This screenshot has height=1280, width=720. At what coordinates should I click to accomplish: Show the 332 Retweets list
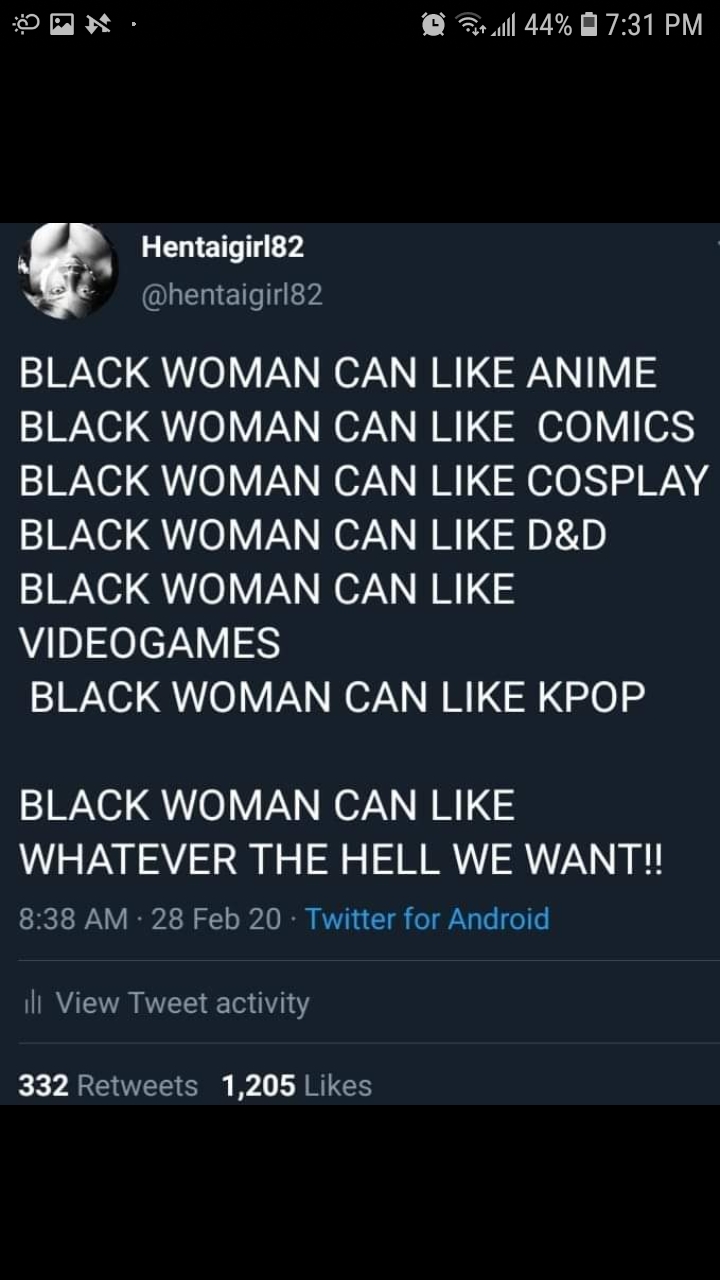pos(108,1086)
